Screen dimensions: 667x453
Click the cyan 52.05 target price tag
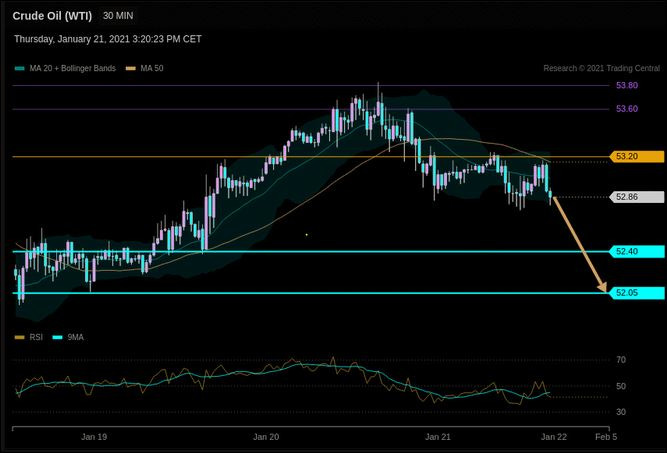click(x=637, y=293)
